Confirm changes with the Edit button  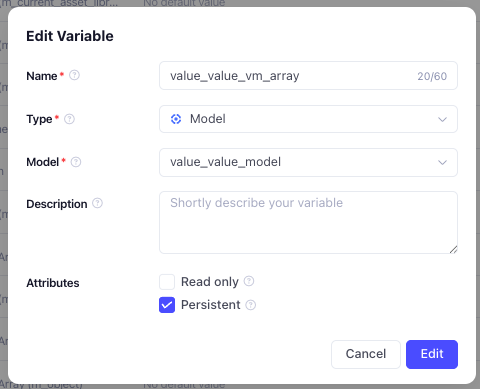432,354
